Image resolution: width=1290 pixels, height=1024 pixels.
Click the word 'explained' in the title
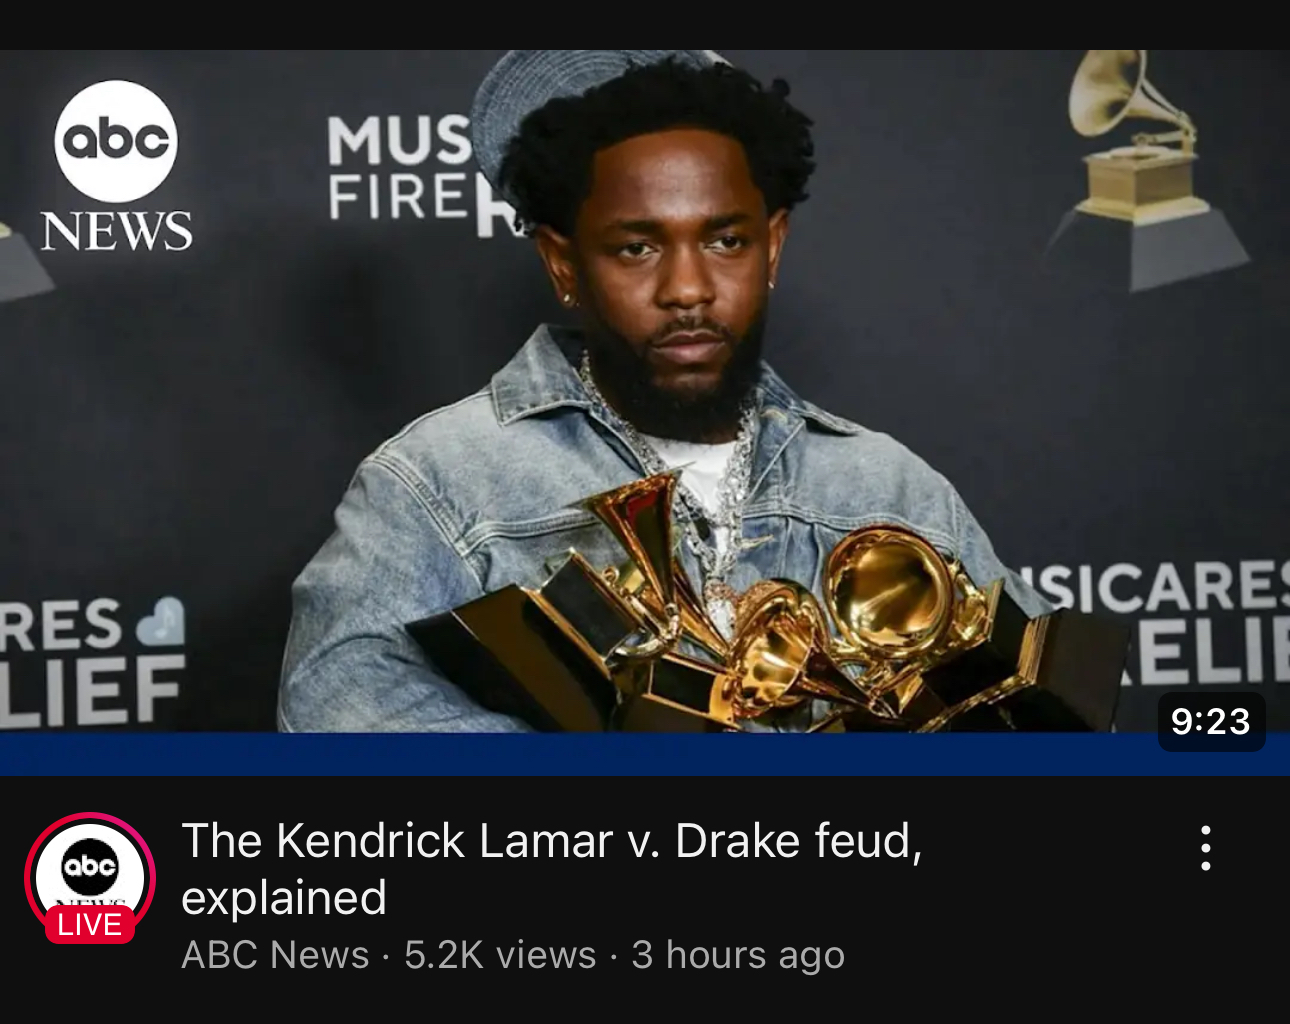click(284, 897)
